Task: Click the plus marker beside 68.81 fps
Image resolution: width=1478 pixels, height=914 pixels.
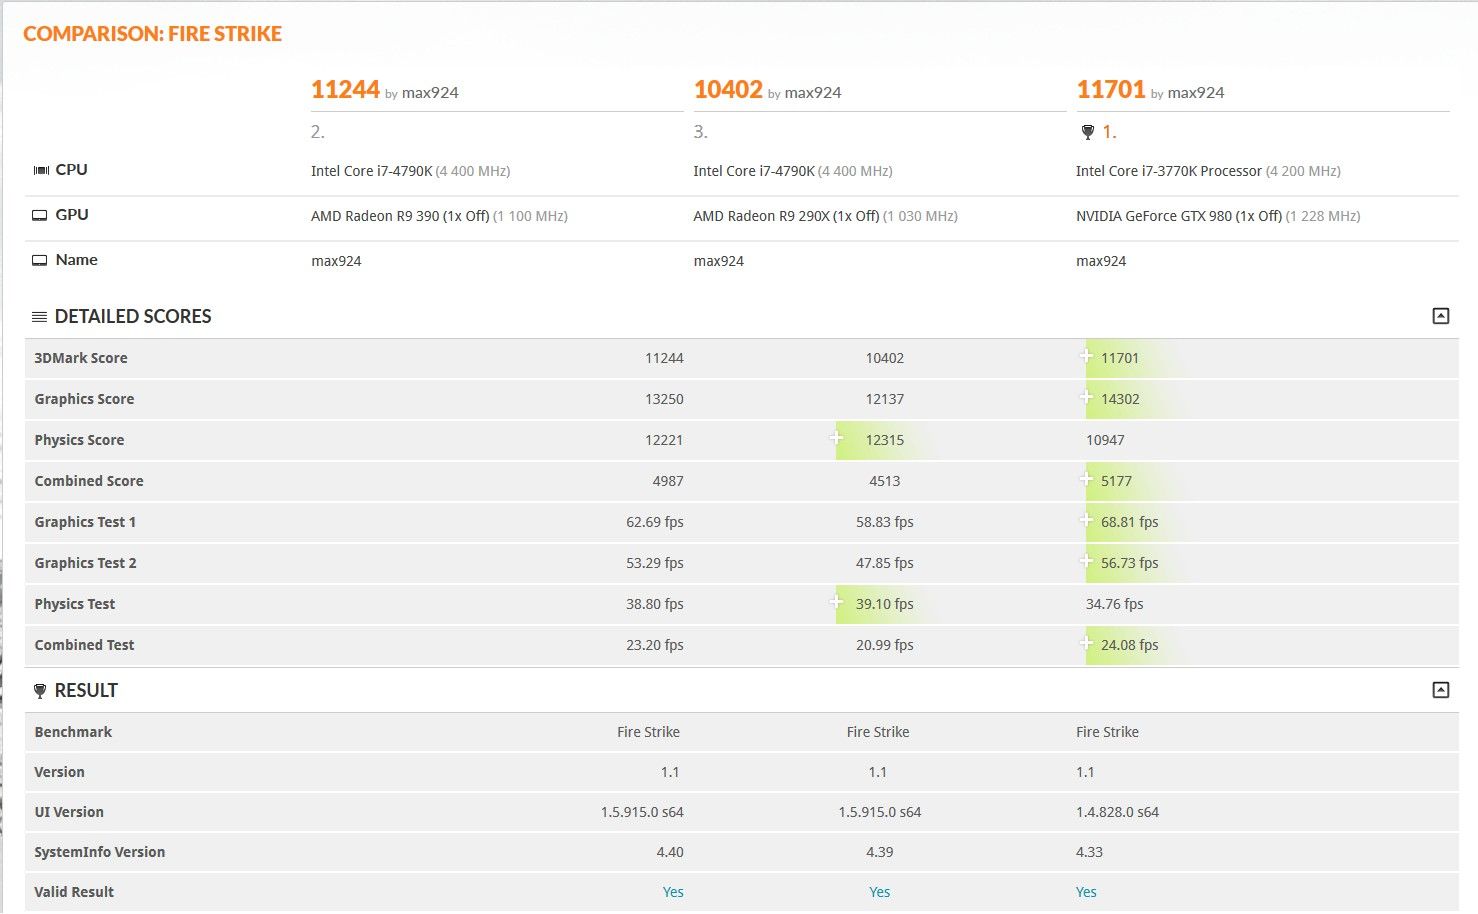Action: click(1086, 519)
